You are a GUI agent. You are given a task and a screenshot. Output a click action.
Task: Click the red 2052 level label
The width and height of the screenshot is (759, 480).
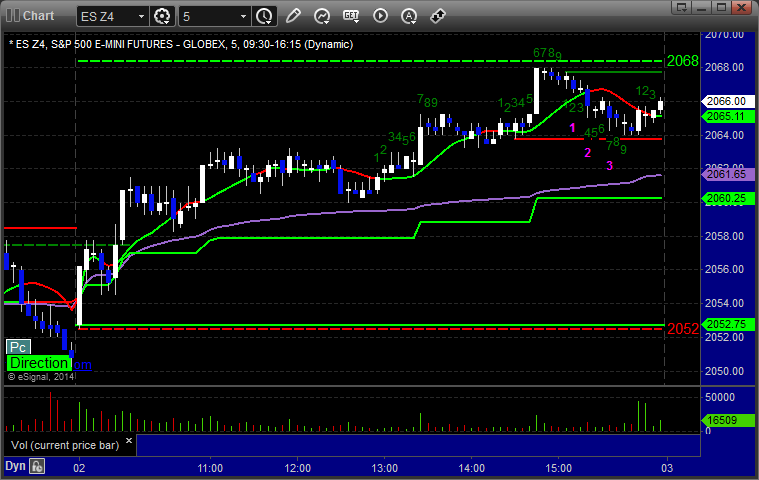point(683,329)
